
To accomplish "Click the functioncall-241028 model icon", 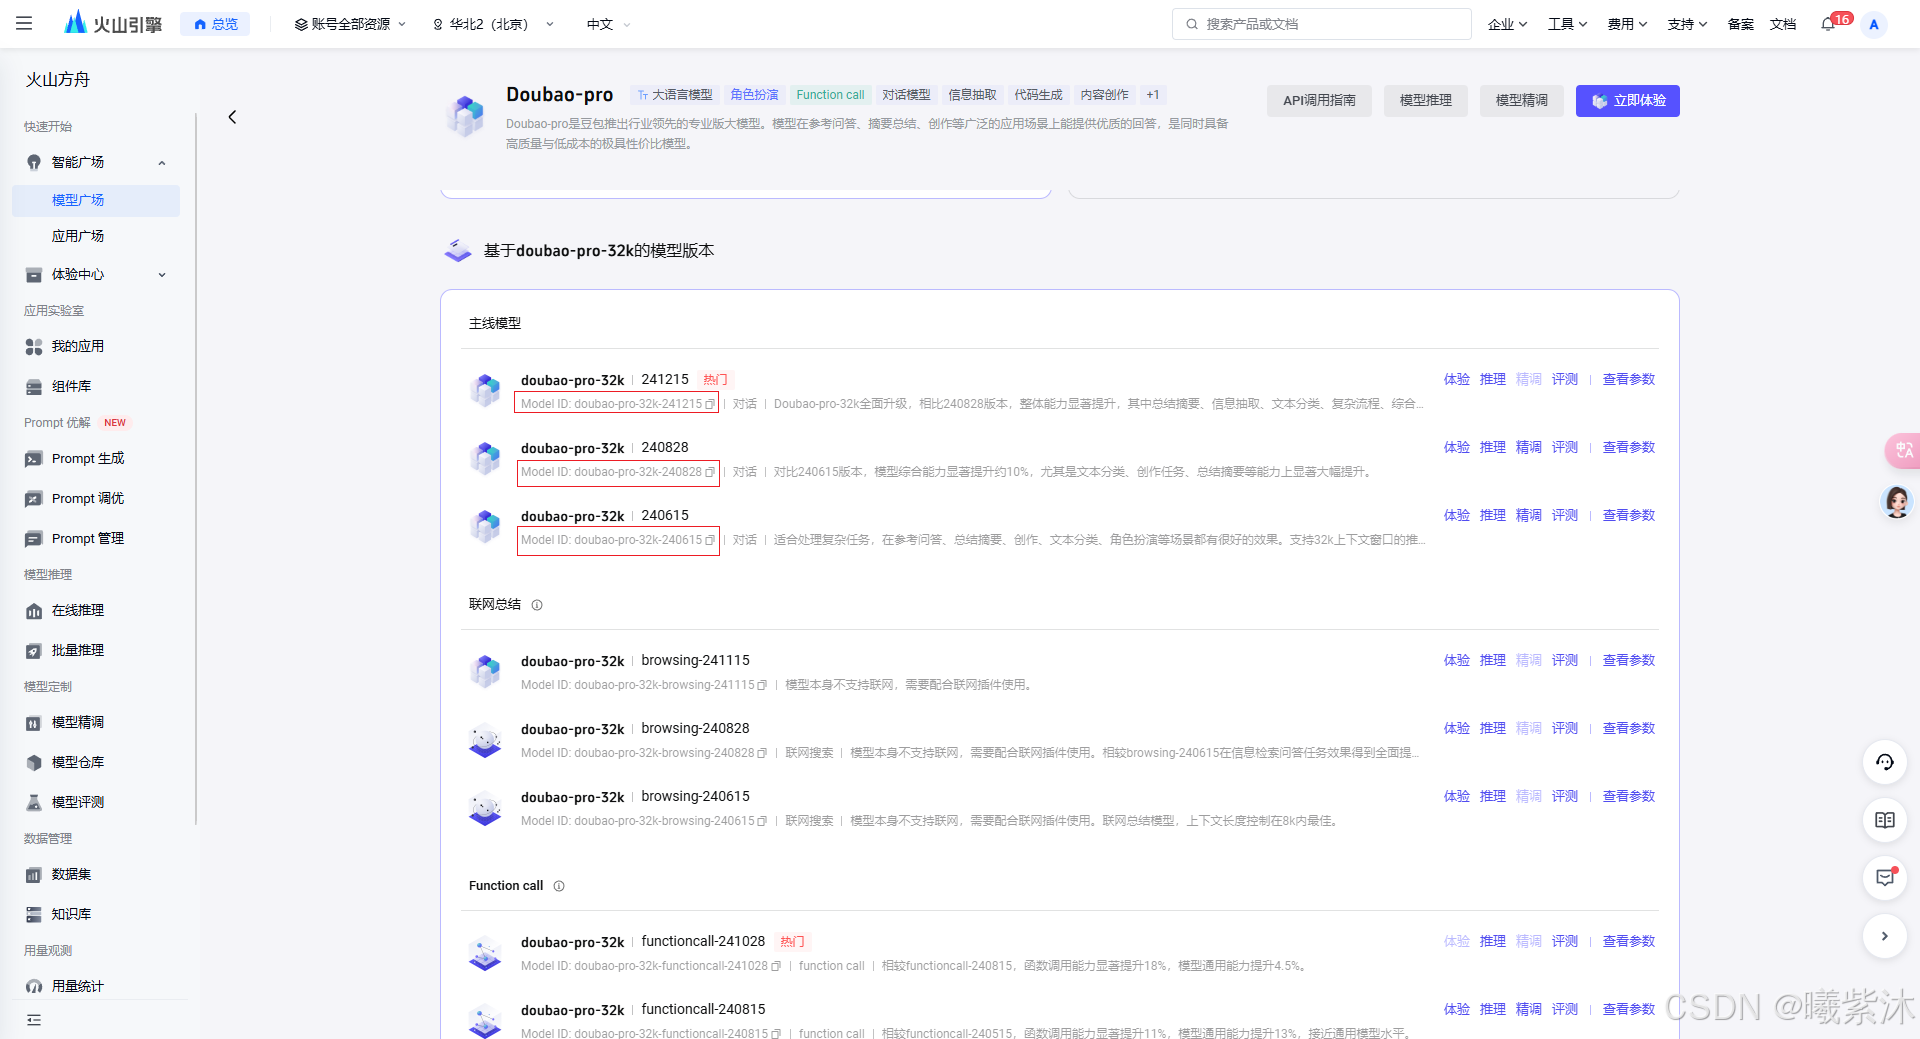I will [486, 952].
